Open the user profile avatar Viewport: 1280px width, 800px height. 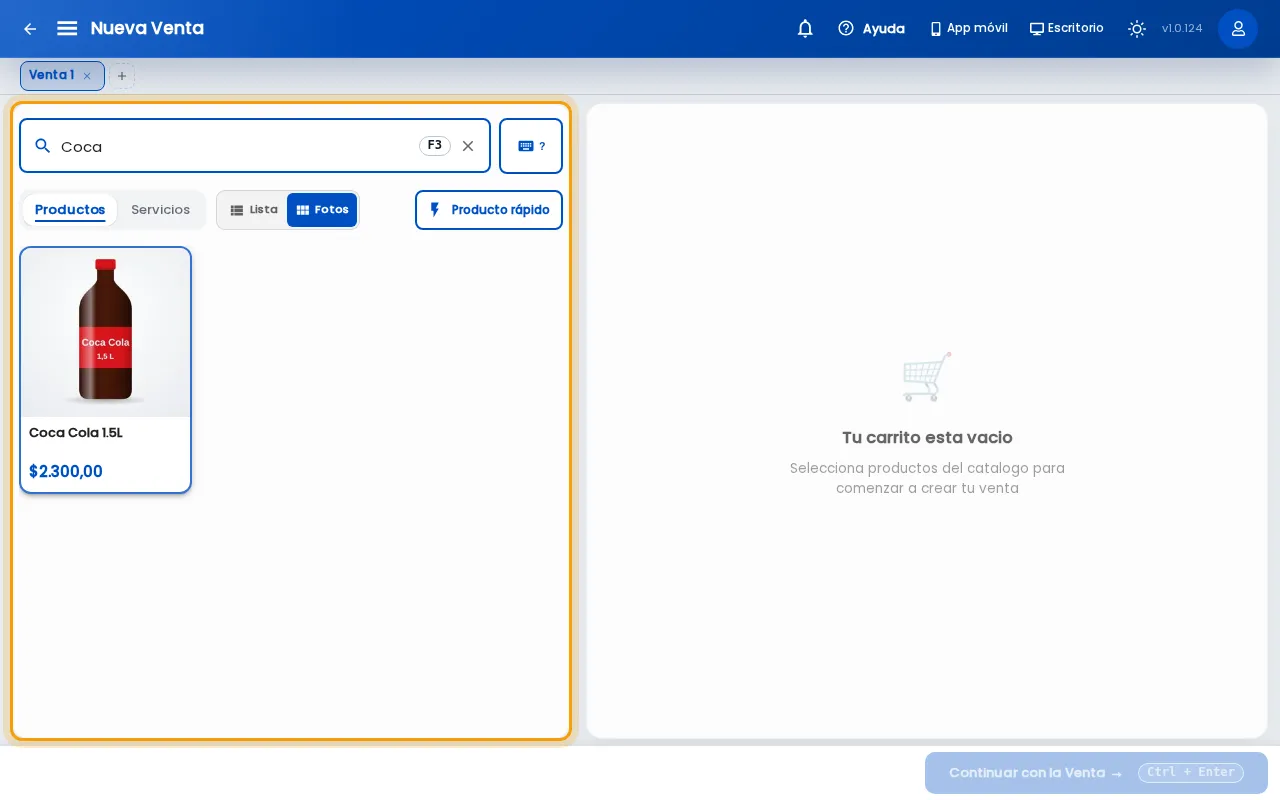click(x=1238, y=28)
